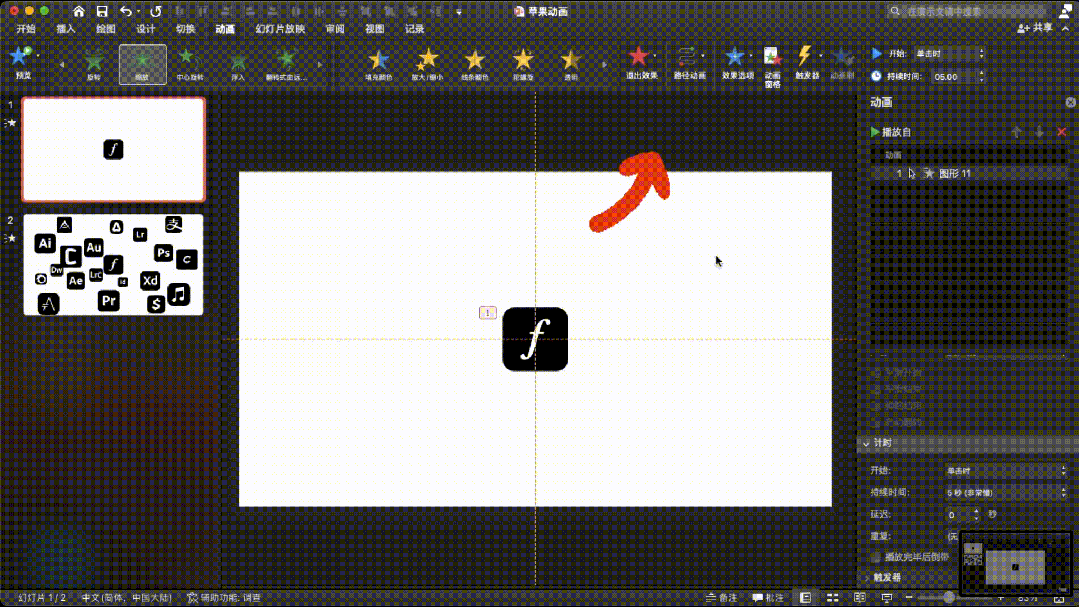This screenshot has height=607, width=1079.
Task: Select 图形 11 in the animation list
Action: pyautogui.click(x=969, y=173)
